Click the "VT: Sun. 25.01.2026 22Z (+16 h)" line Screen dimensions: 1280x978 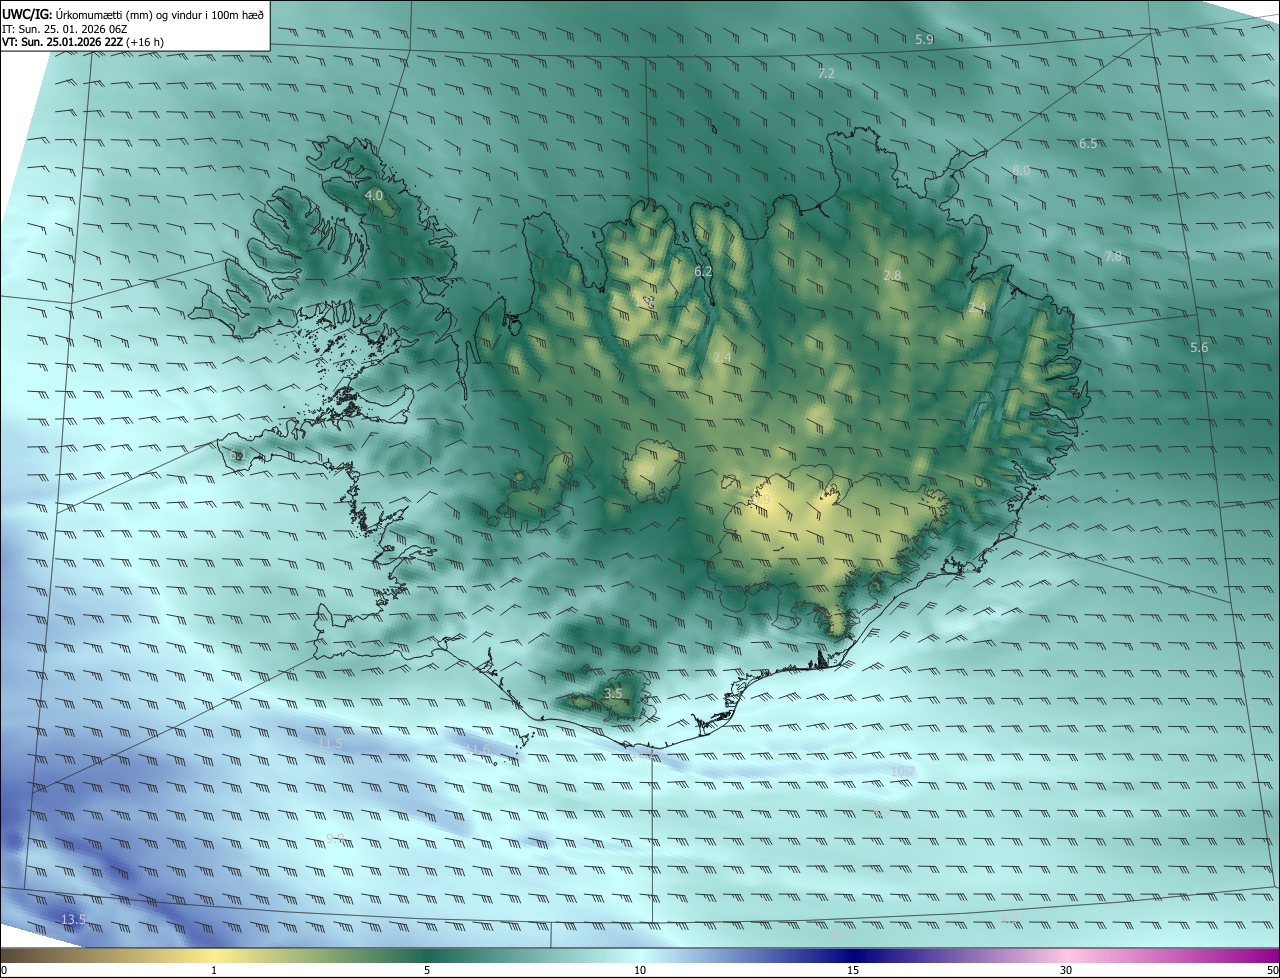pos(84,42)
